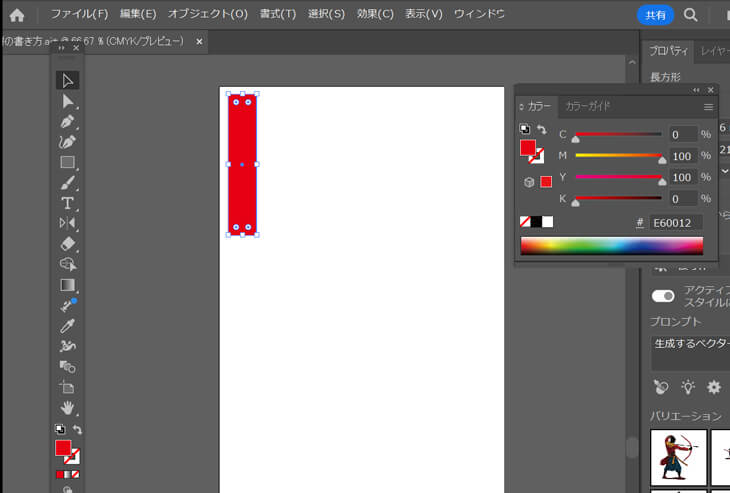This screenshot has width=730, height=493.
Task: Click the toolbar red fill swatch
Action: click(63, 448)
